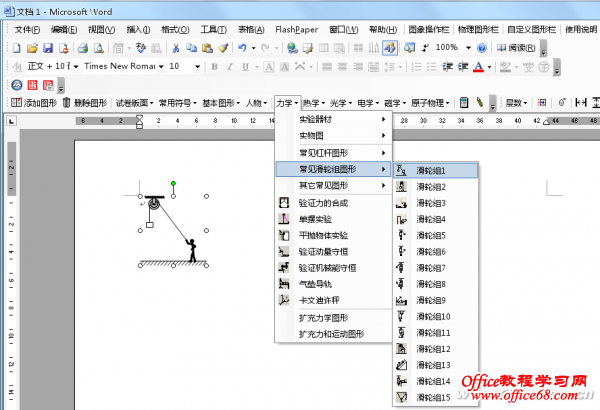The width and height of the screenshot is (600, 410).
Task: Select 卡文迪许秤 menu entry
Action: [x=334, y=300]
